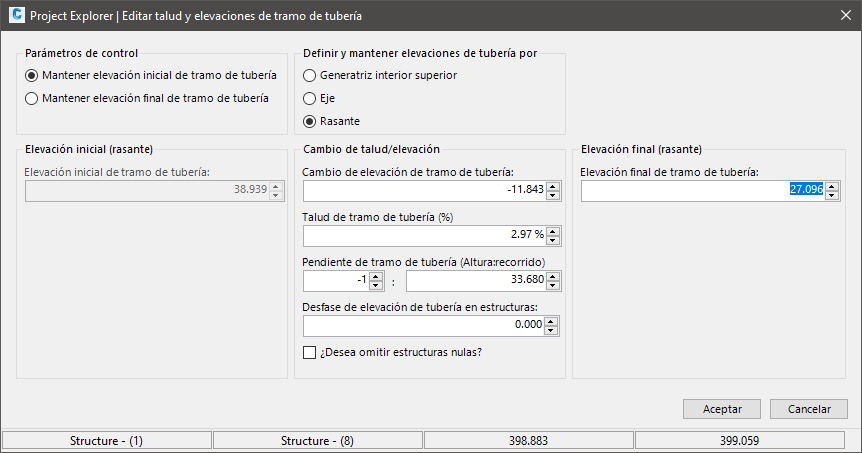862x453 pixels.
Task: Click the Cancelar button
Action: pos(810,409)
